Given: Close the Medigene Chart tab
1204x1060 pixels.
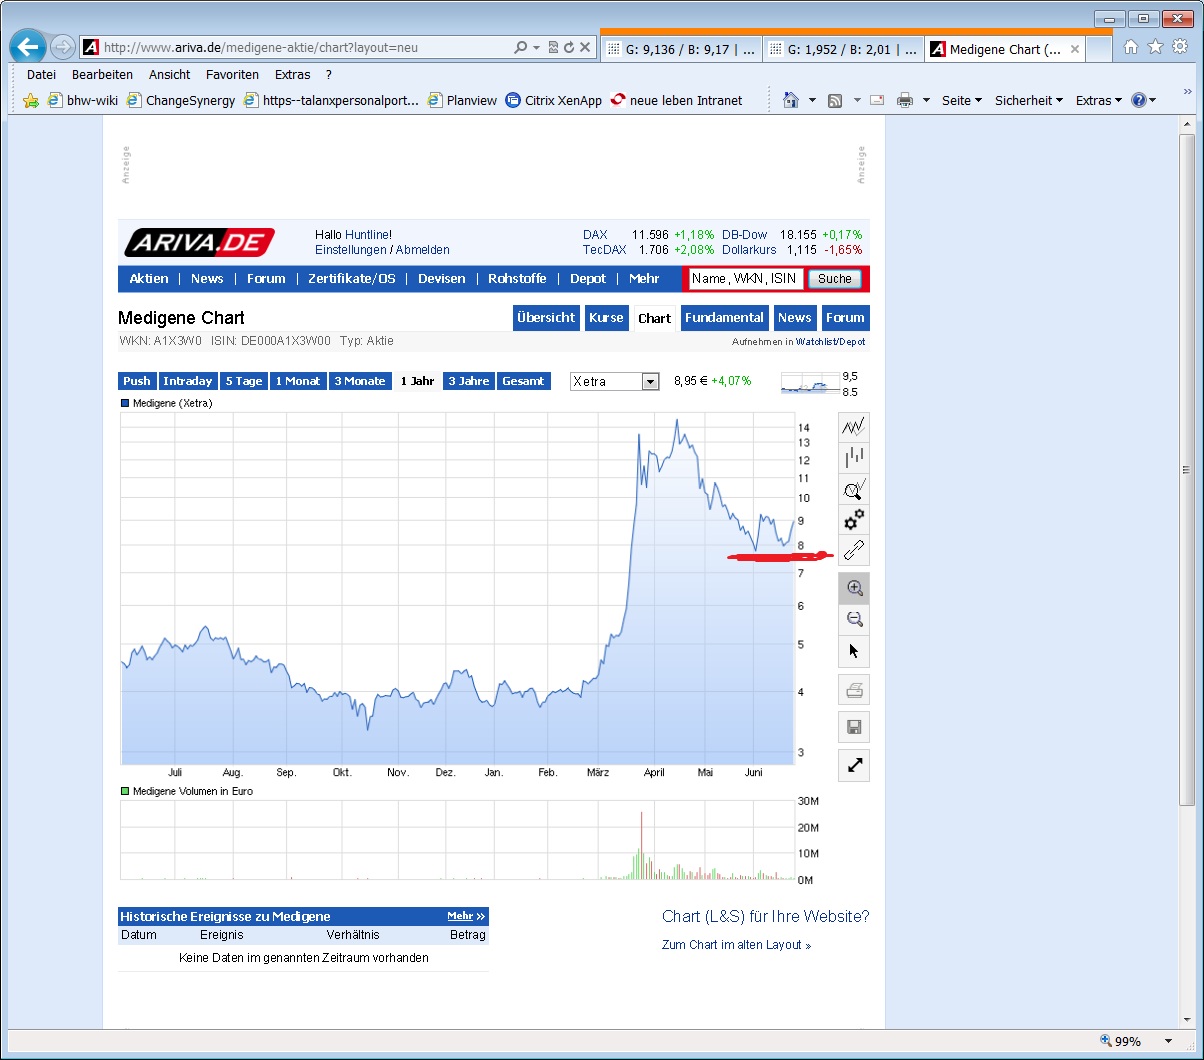Looking at the screenshot, I should click(1075, 49).
